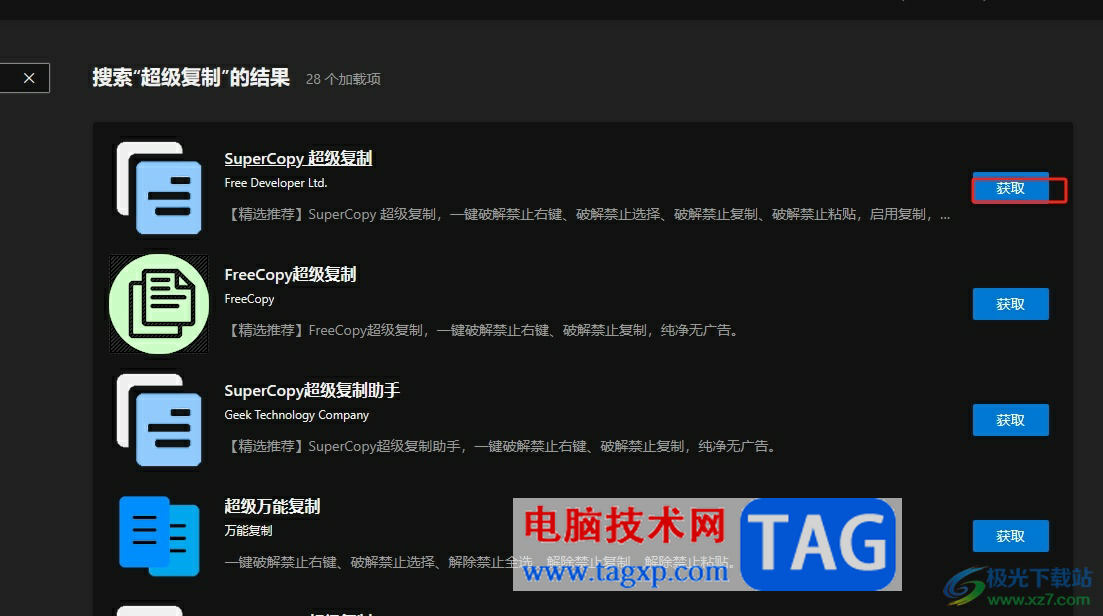Click the 28 个加载项 result count

pos(343,79)
